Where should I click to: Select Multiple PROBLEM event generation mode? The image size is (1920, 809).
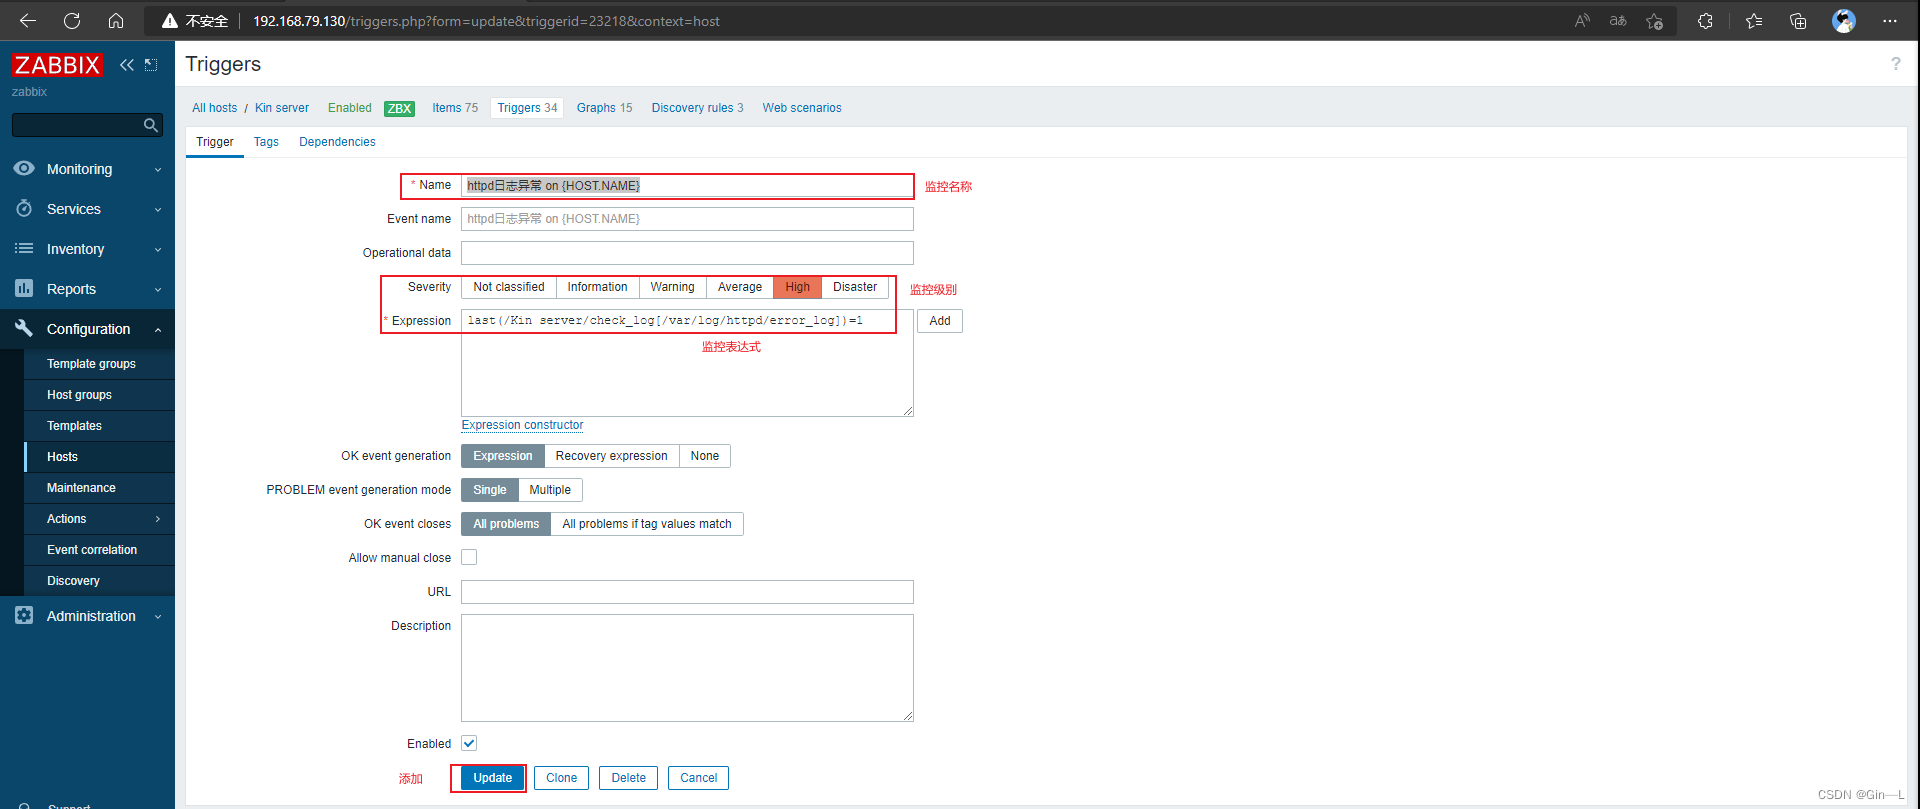tap(550, 490)
